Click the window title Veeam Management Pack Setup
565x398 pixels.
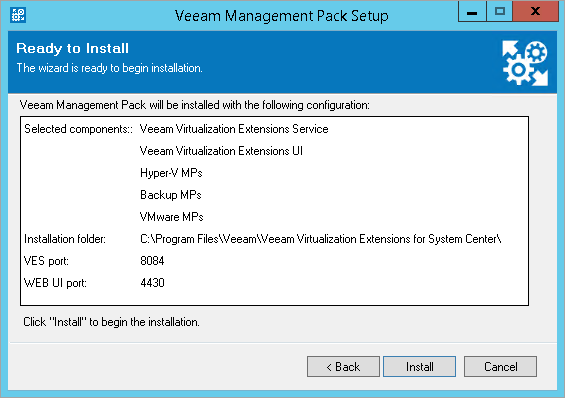(281, 16)
